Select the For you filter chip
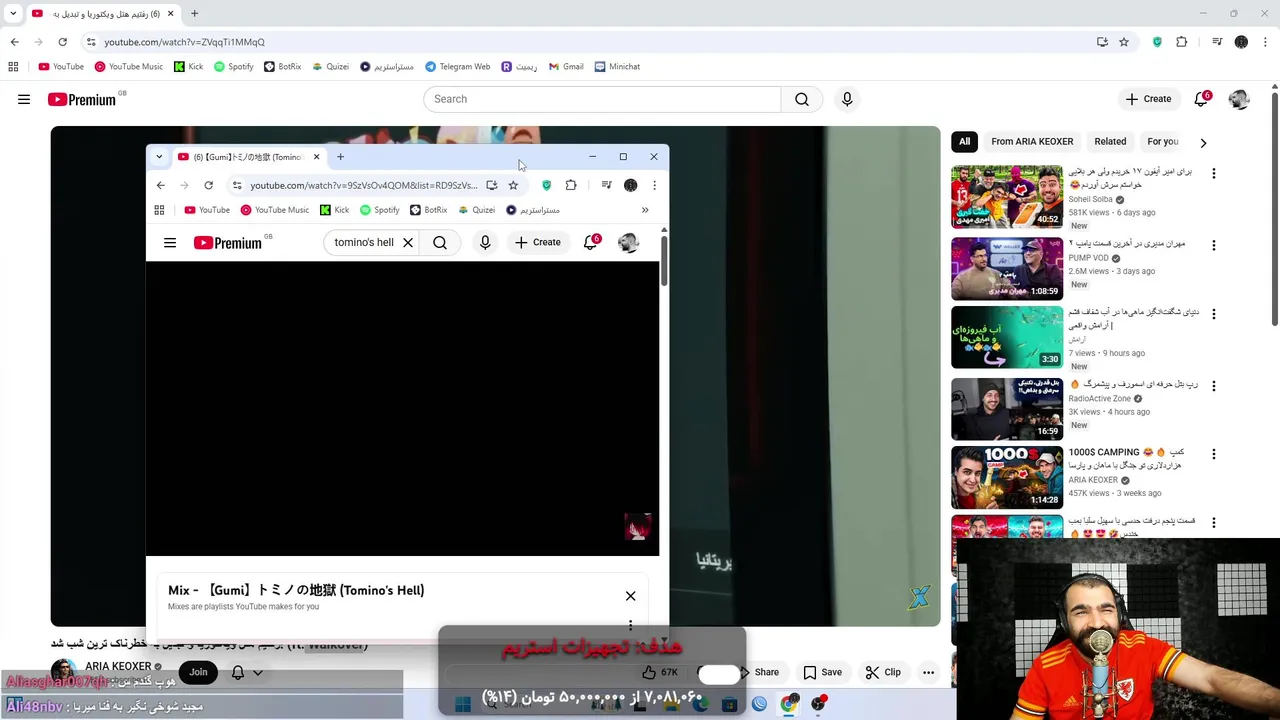The image size is (1280, 720). click(1162, 142)
